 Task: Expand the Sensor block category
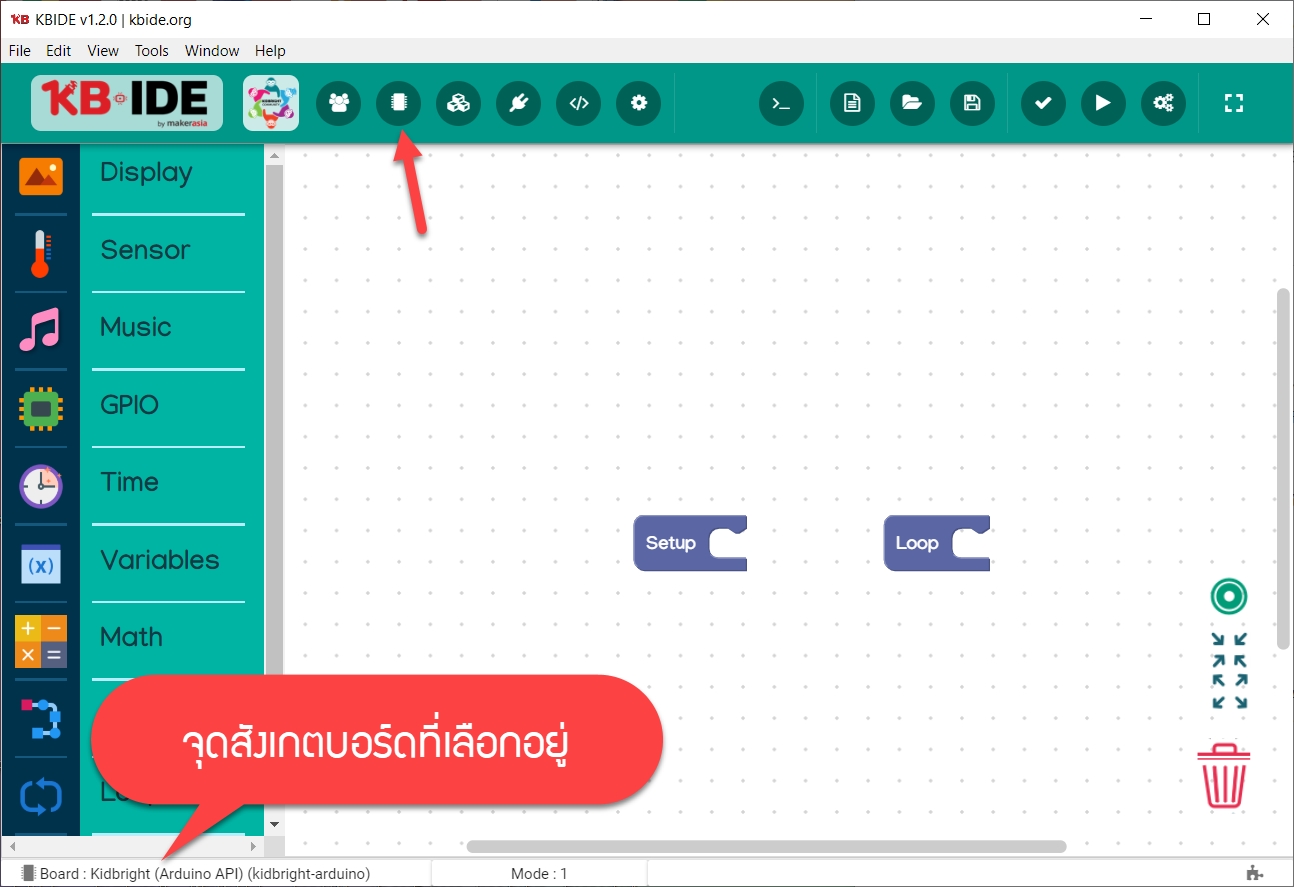(145, 250)
